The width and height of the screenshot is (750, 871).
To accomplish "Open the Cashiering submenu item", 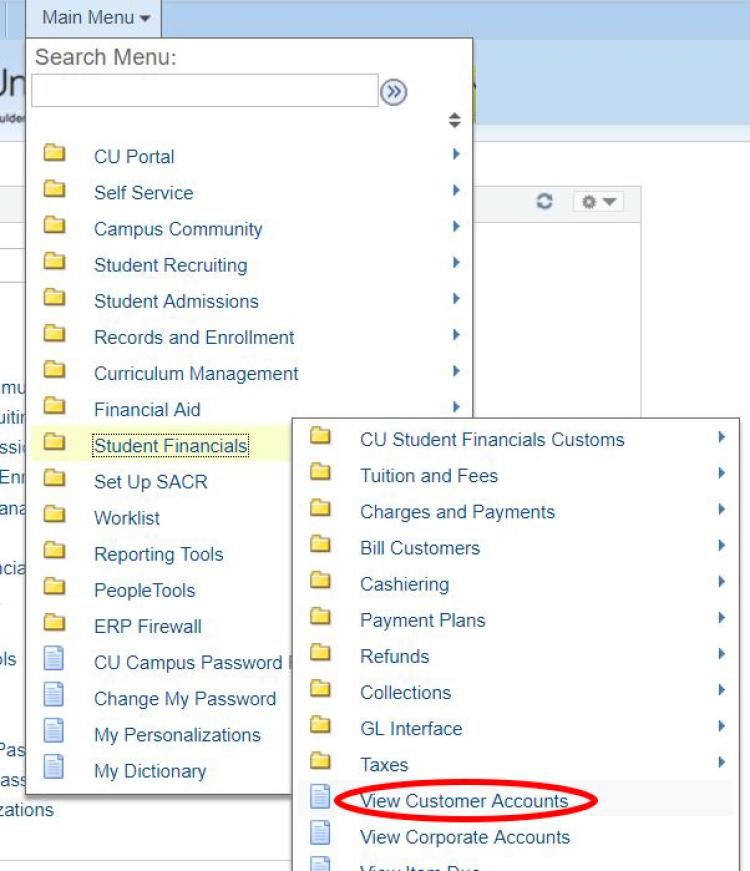I will [404, 584].
